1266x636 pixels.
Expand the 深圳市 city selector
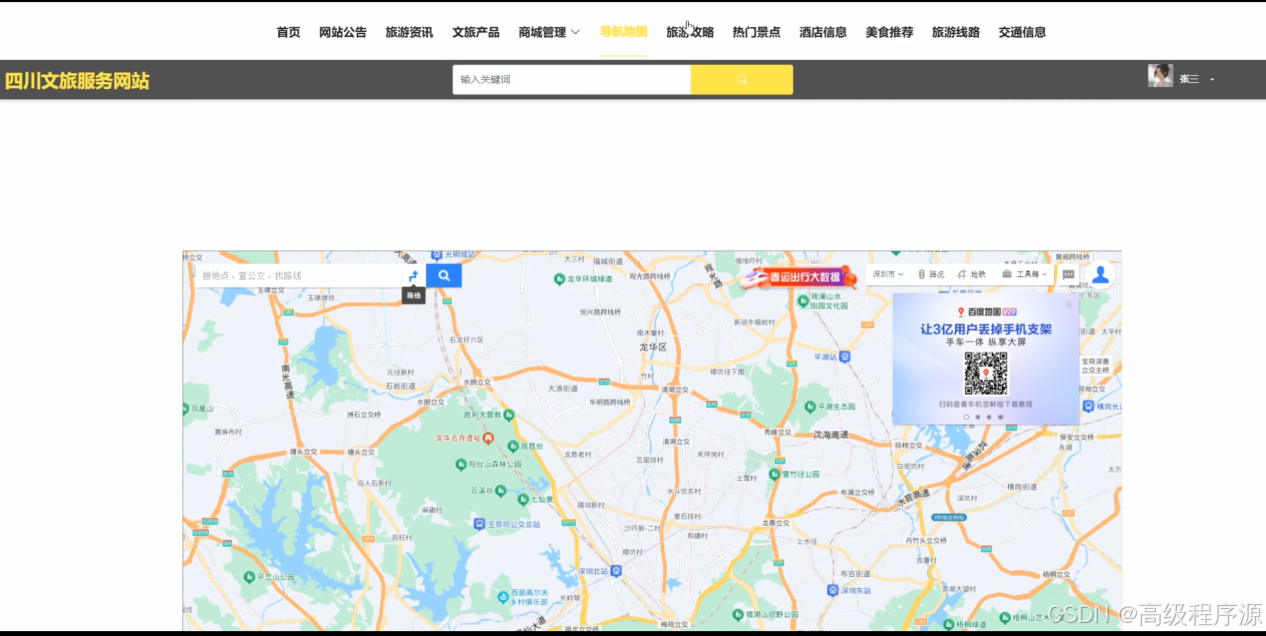[x=887, y=274]
